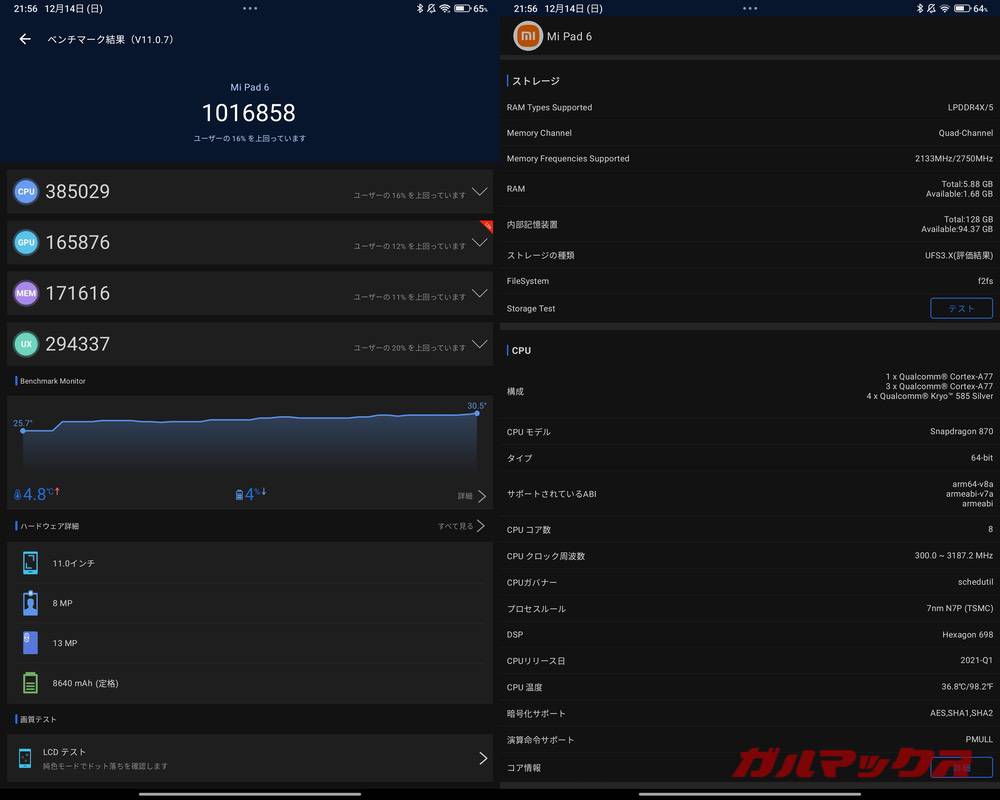Viewport: 1000px width, 800px height.
Task: Click the GPU score badge icon
Action: click(26, 242)
